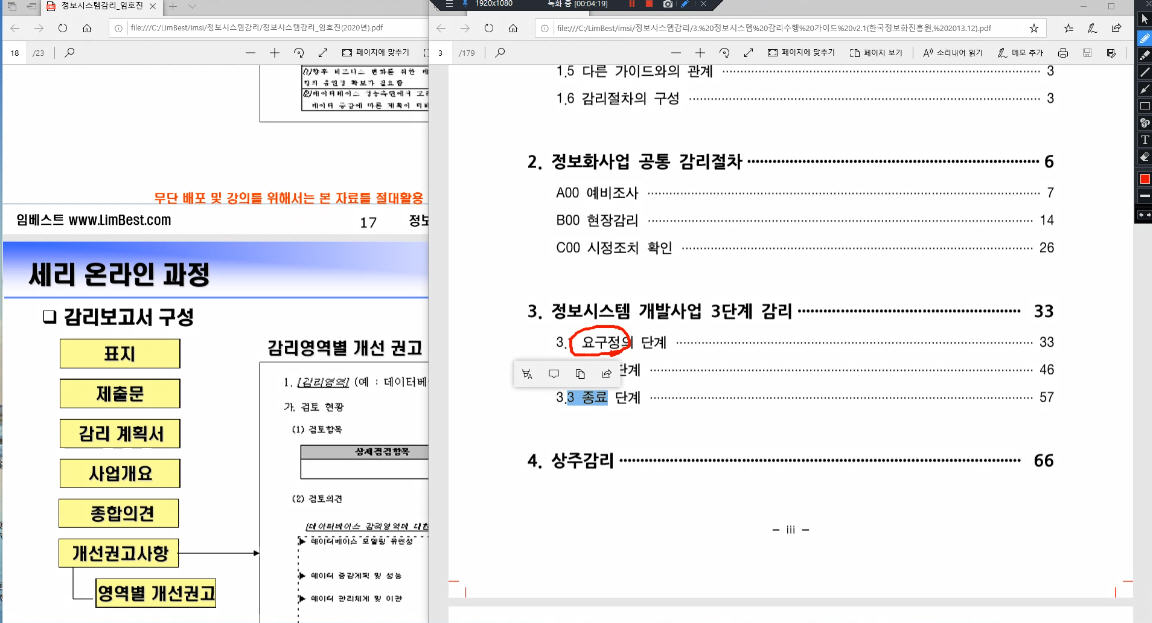Screen dimensions: 1152x623
Task: Close the 정보시스템감리_임호진 tab
Action: 152,6
